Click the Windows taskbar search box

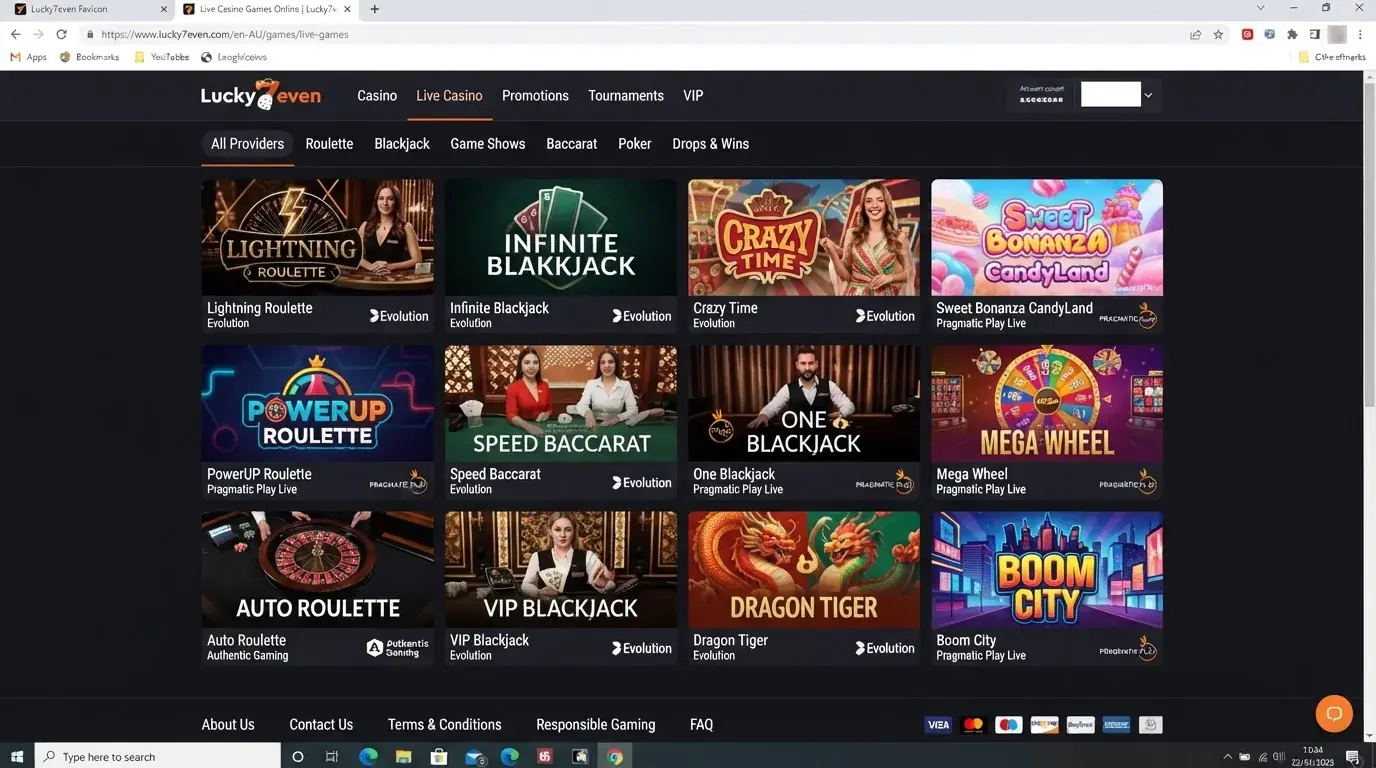click(158, 757)
